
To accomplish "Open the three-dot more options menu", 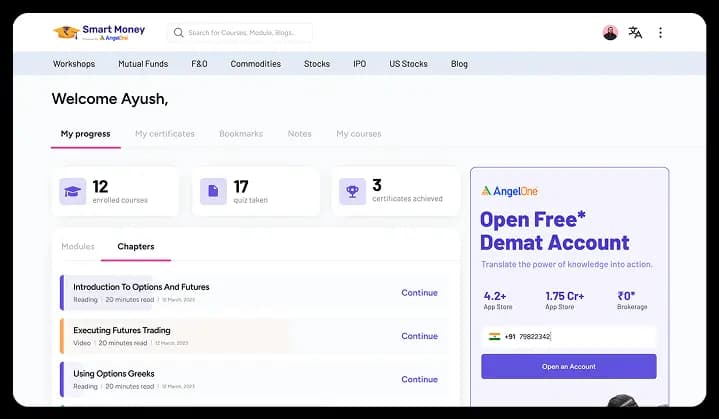I will [x=660, y=33].
